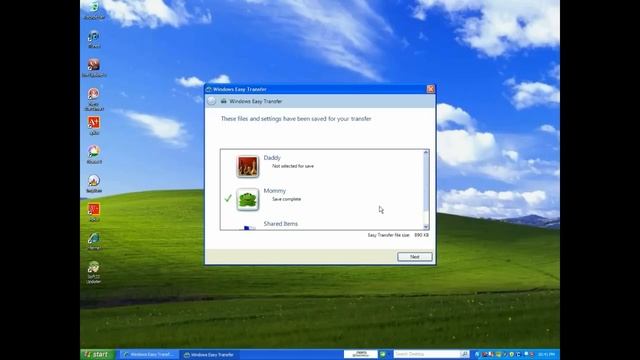Click the "These files and settings have been saved" heading
Viewport: 640px width, 360px height.
[x=296, y=119]
